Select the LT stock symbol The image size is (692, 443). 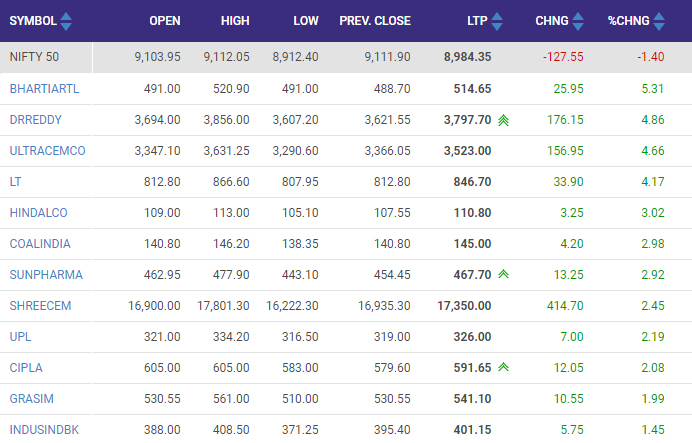(x=15, y=182)
